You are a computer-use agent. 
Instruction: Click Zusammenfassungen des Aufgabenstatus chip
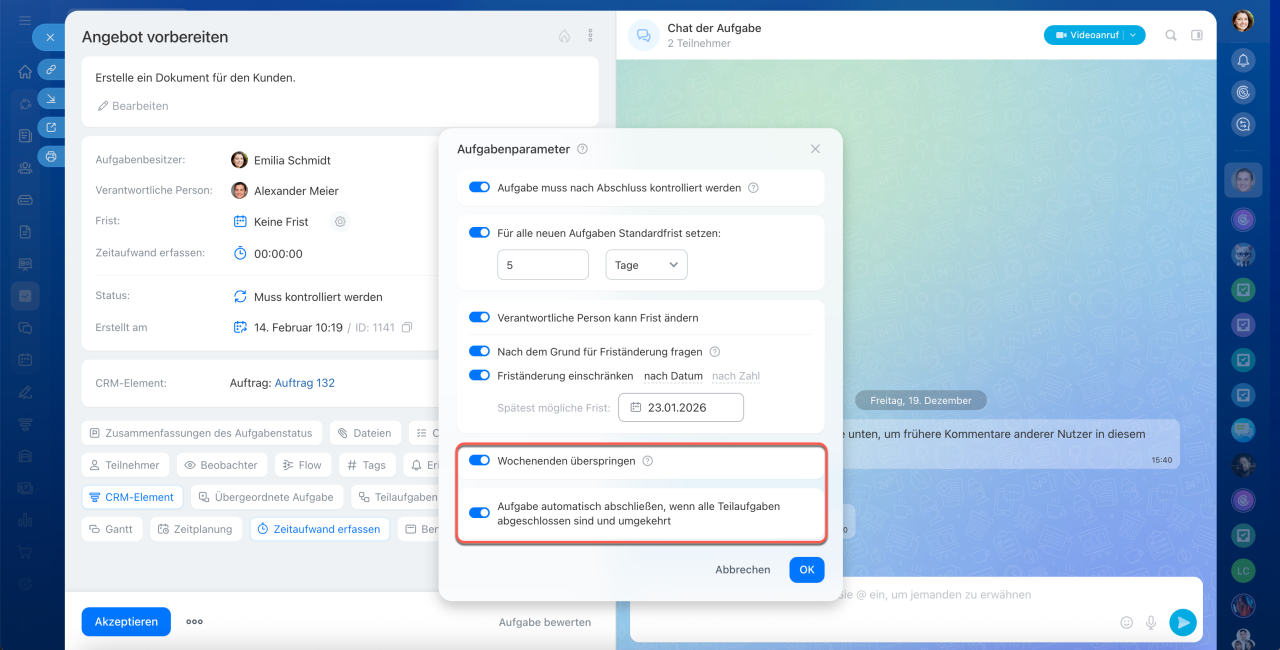tap(201, 433)
